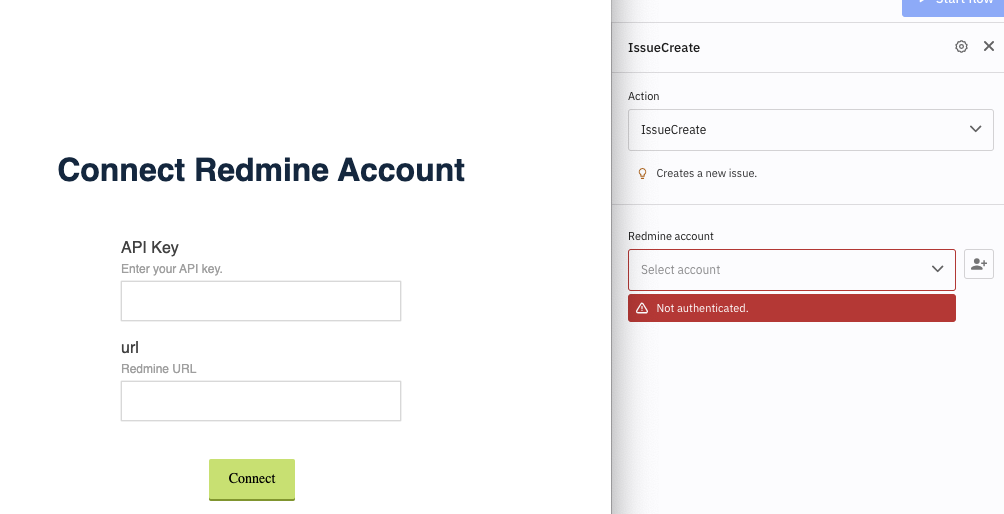Focus the API Key input field
The width and height of the screenshot is (1004, 514).
click(261, 301)
